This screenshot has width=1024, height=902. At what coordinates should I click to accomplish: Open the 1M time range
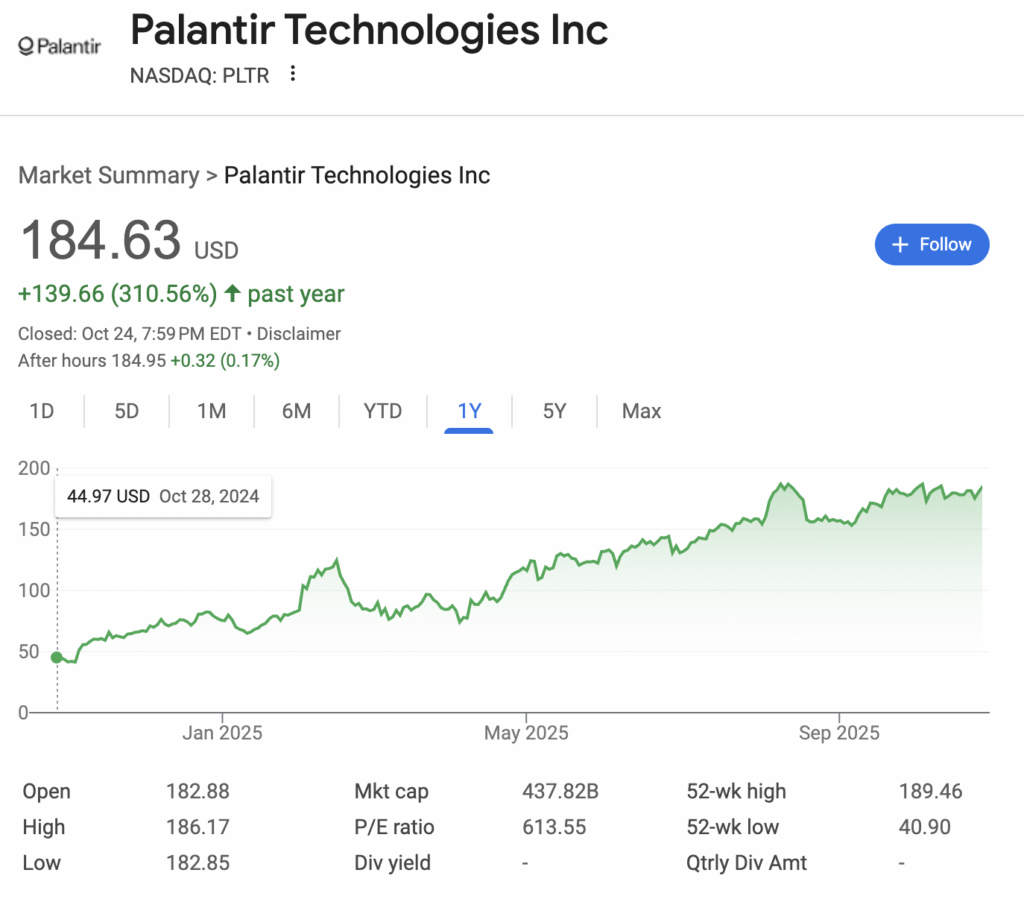pyautogui.click(x=211, y=411)
